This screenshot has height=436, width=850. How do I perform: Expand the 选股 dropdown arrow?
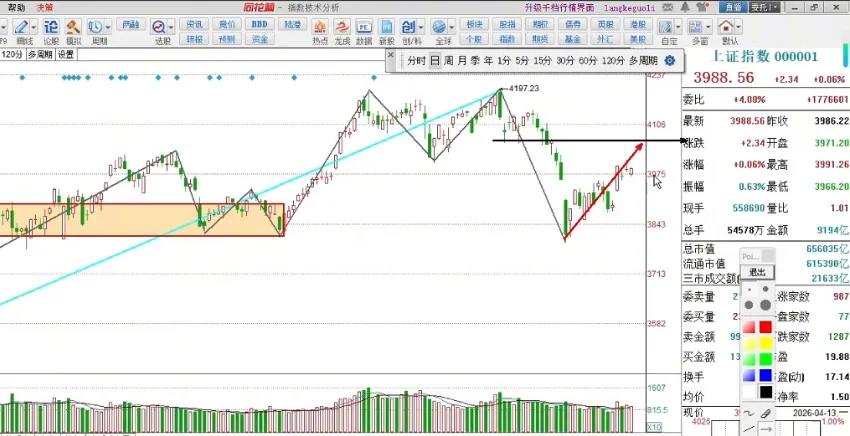pyautogui.click(x=171, y=27)
